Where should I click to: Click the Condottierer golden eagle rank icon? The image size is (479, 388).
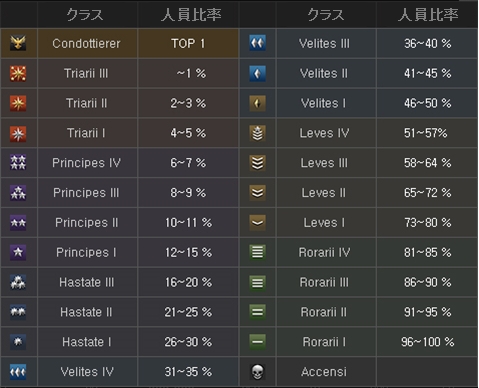click(18, 43)
